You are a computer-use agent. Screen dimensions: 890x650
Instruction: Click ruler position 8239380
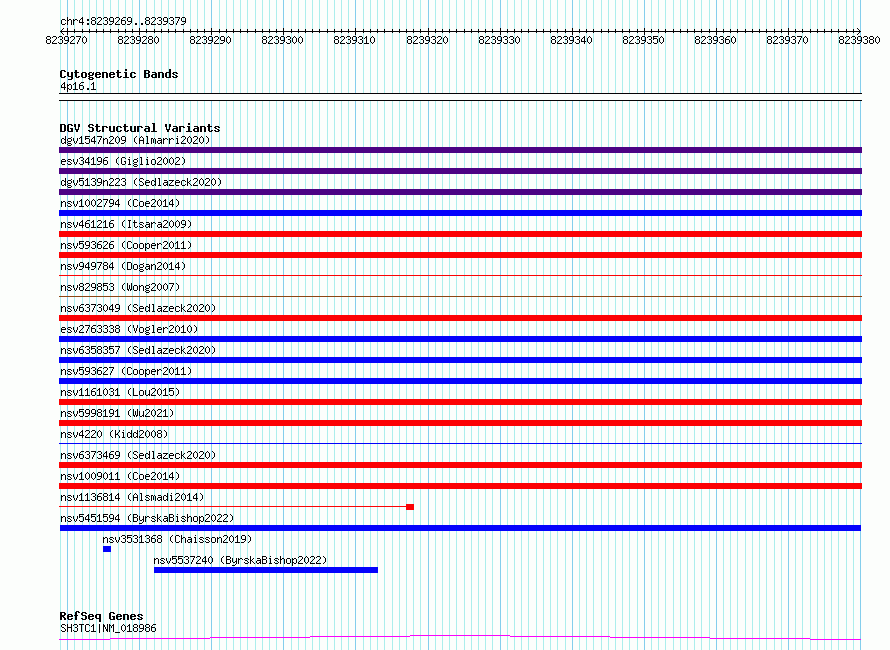point(859,40)
